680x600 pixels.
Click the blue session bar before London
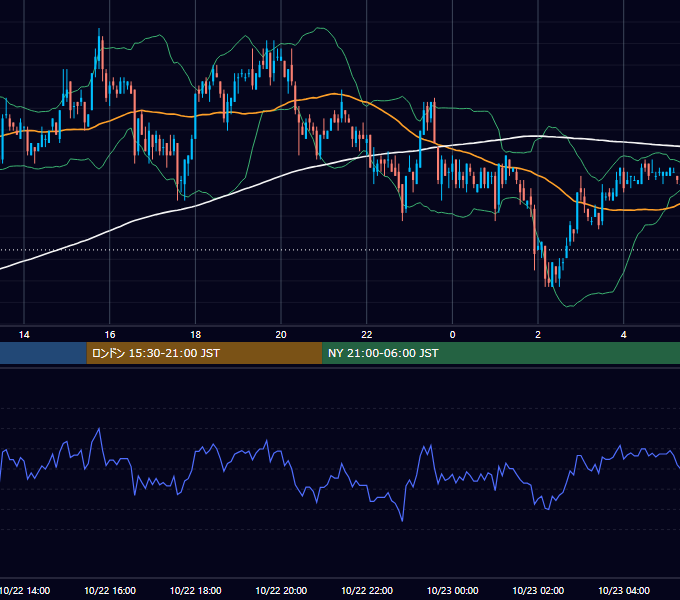point(43,353)
